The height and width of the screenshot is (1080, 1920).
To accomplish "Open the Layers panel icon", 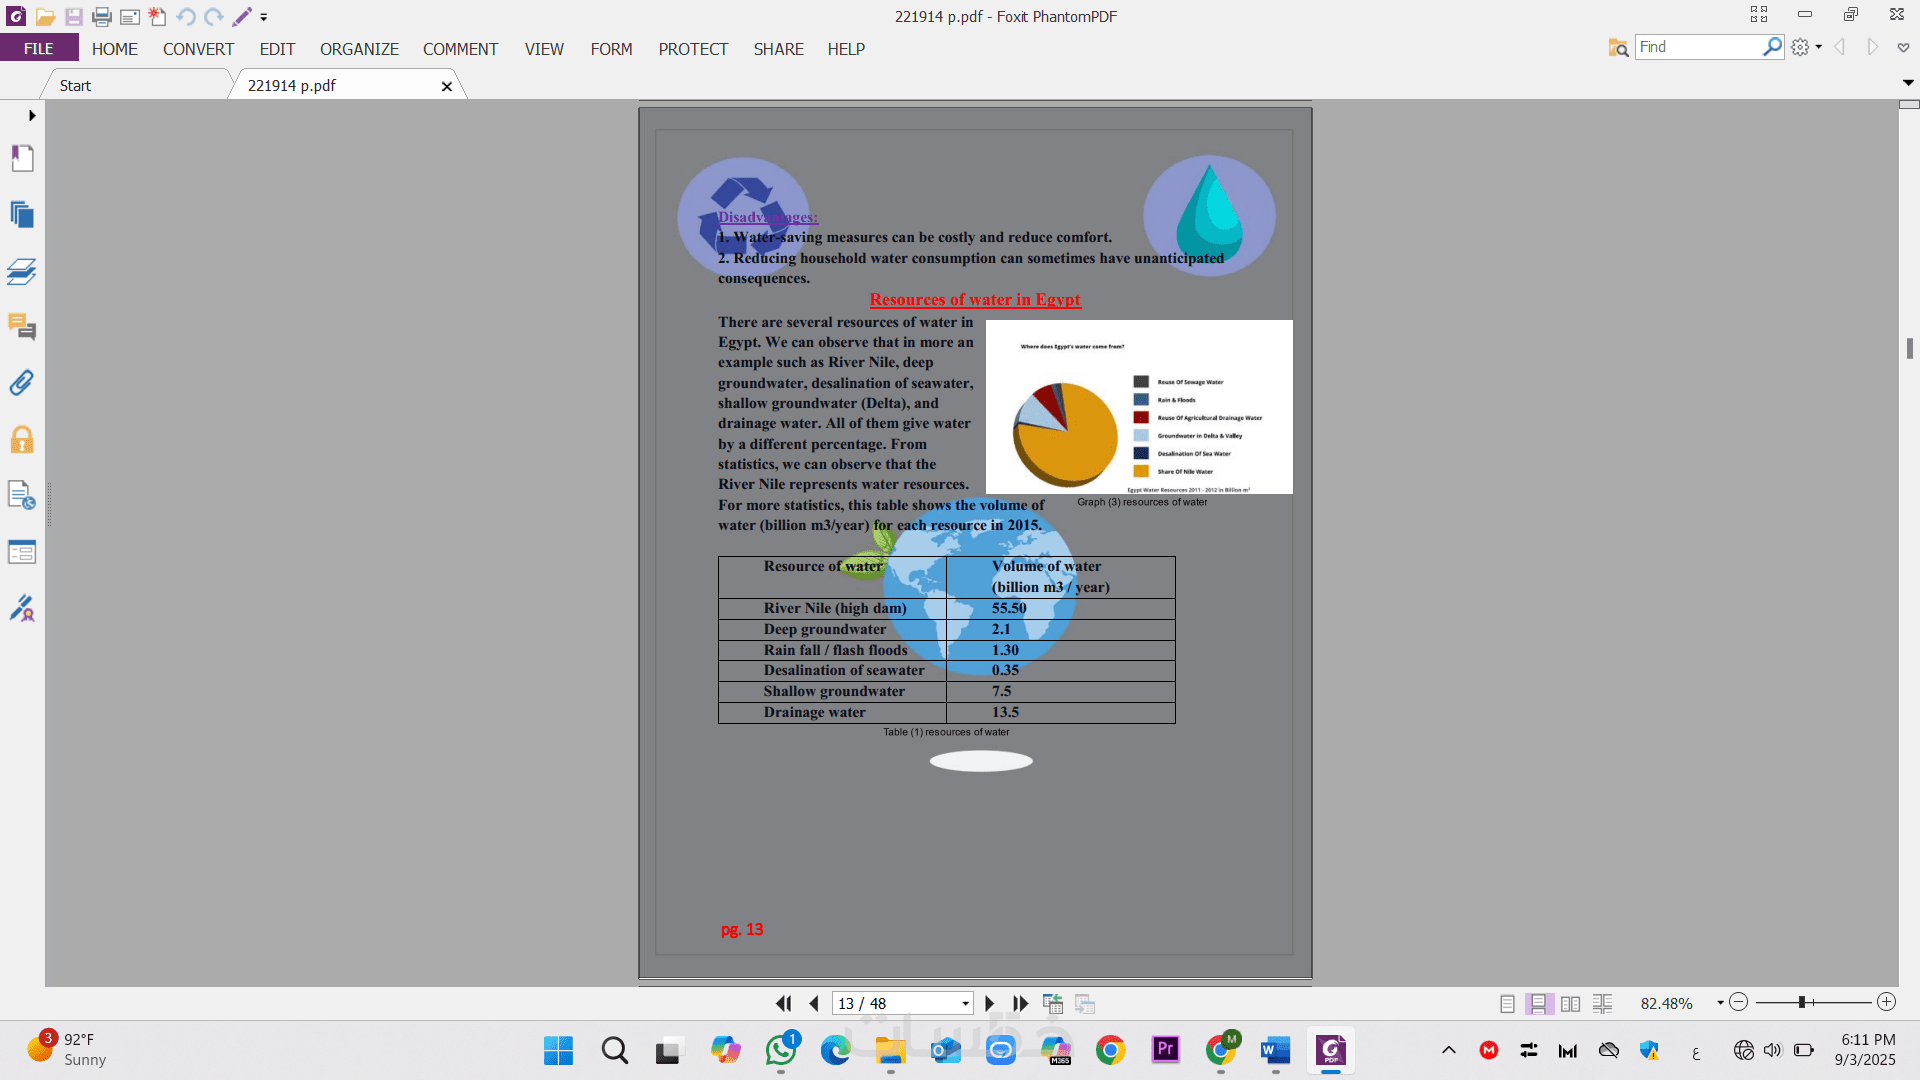I will pos(22,271).
